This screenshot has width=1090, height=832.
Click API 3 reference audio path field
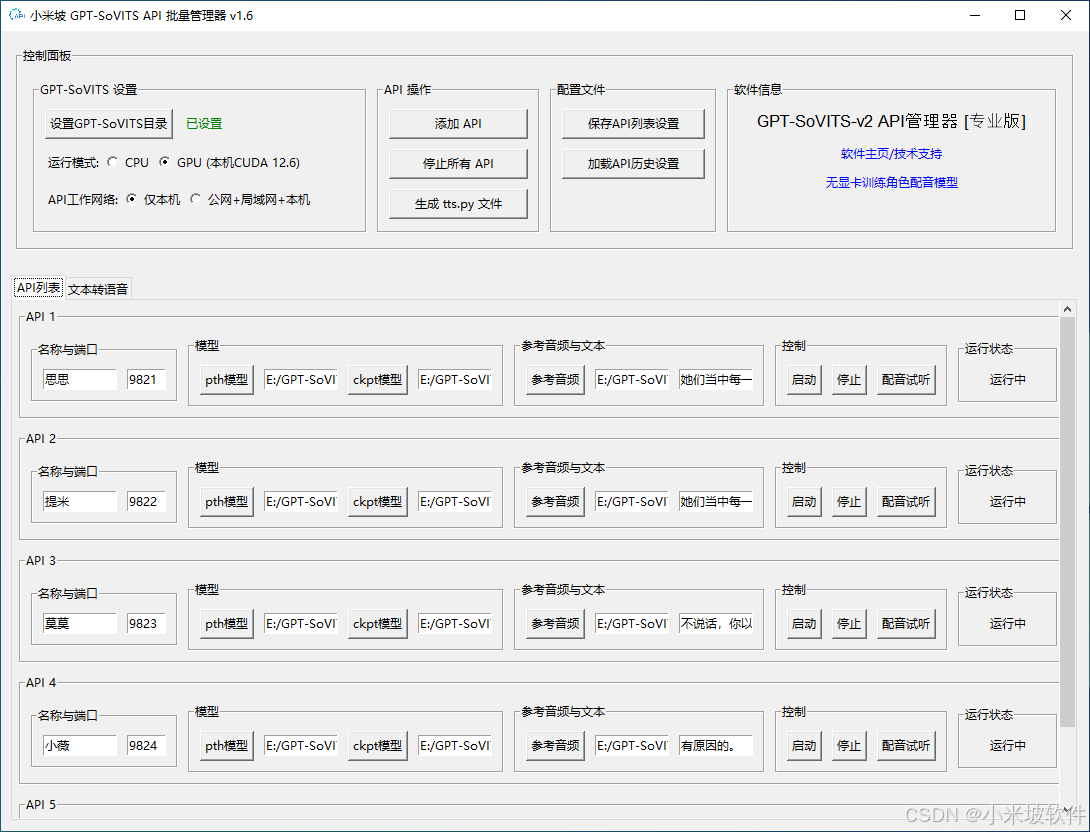point(632,623)
